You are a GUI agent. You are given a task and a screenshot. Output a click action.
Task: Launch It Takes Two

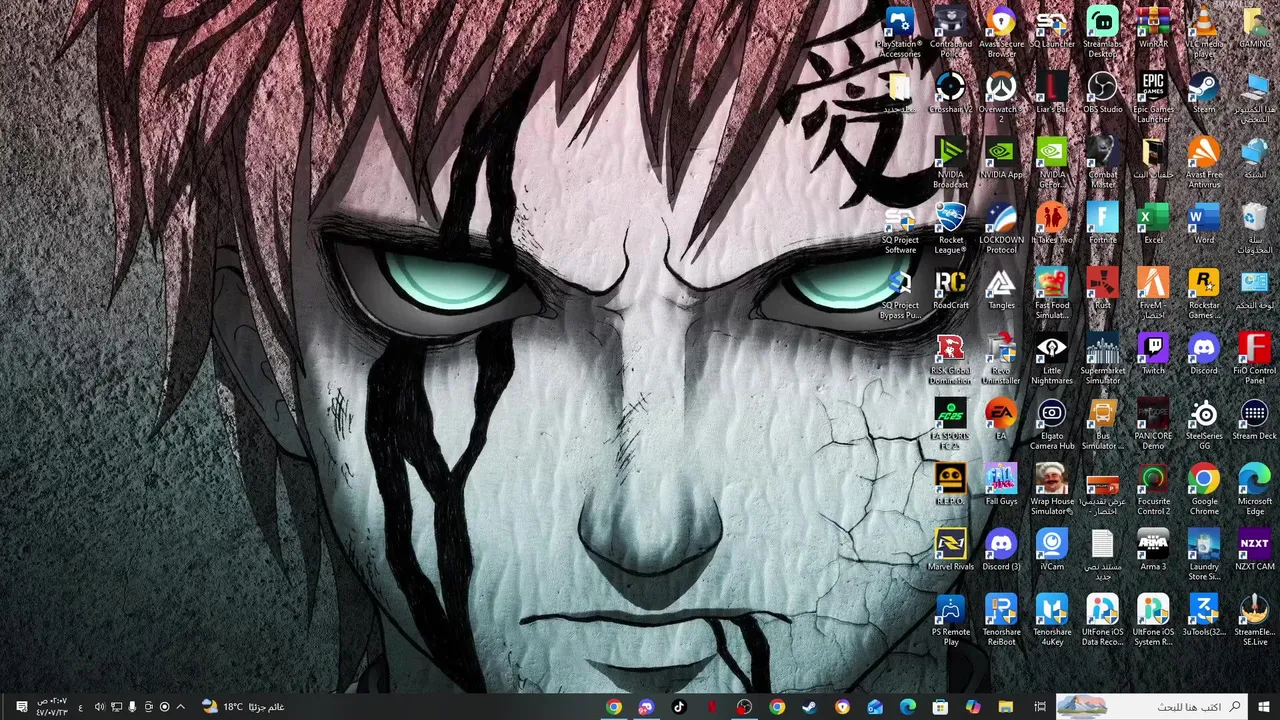pyautogui.click(x=1052, y=224)
